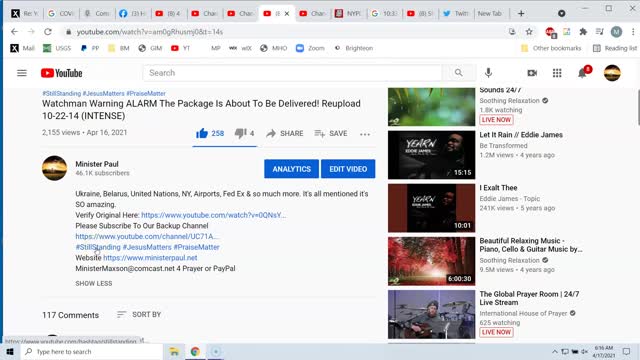640x360 pixels.
Task: Open the Reading list
Action: pyautogui.click(x=615, y=48)
